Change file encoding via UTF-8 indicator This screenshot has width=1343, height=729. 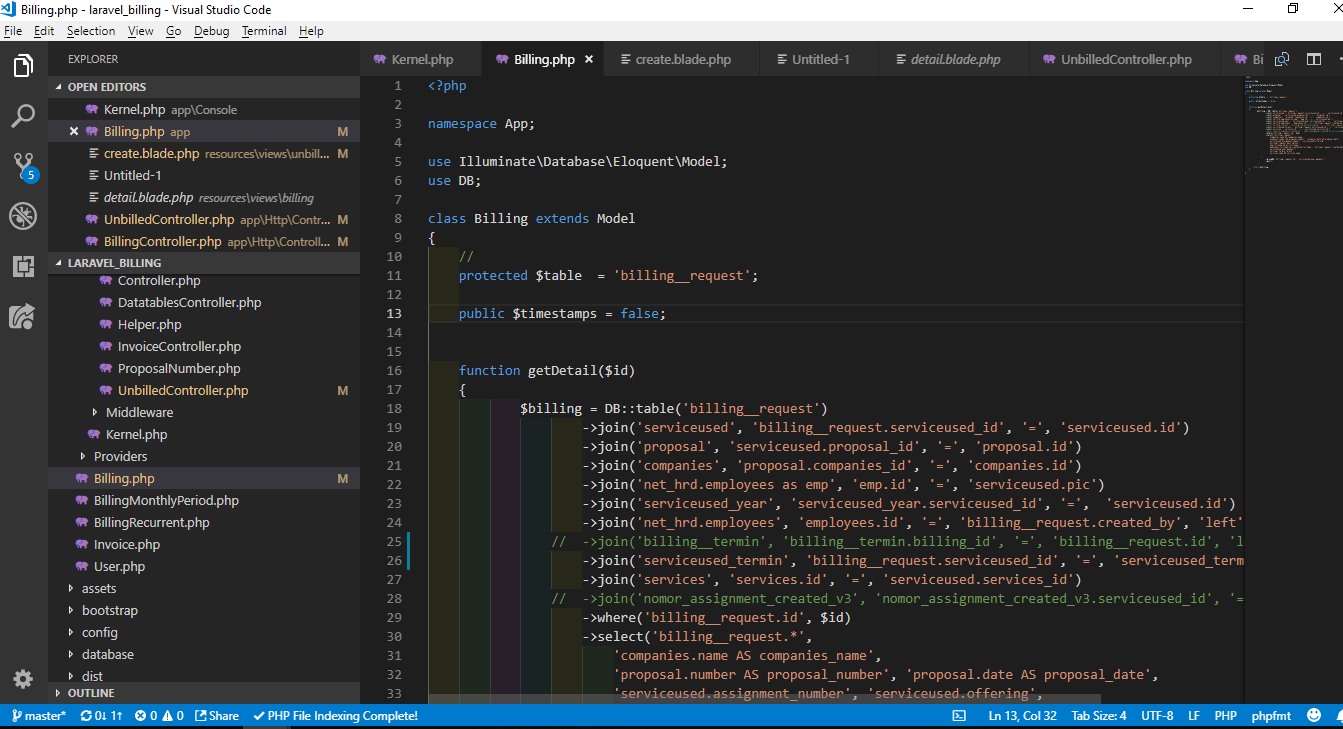coord(1157,716)
